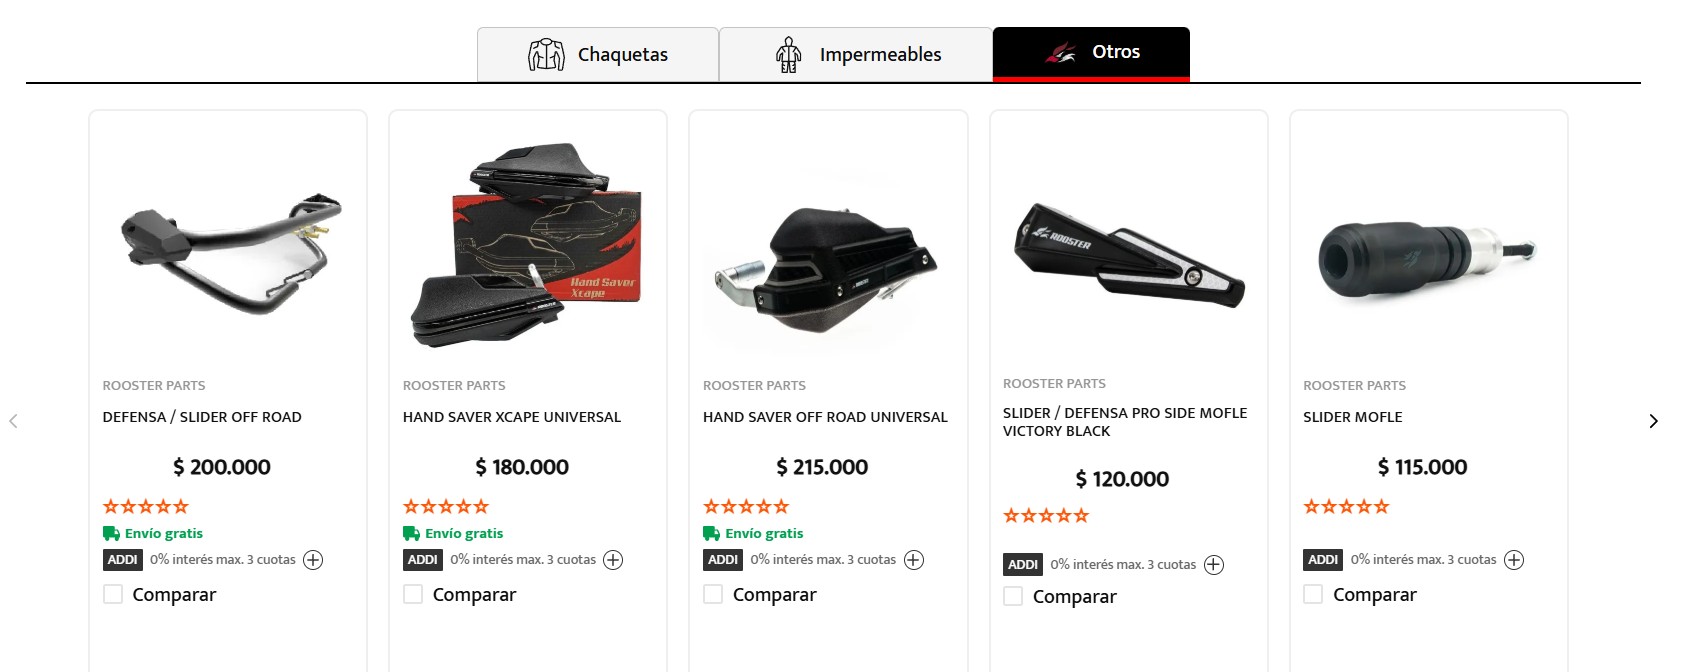Check Comparar for Defensa / Slider Off Road
Screen dimensions: 1703x672
click(x=113, y=594)
